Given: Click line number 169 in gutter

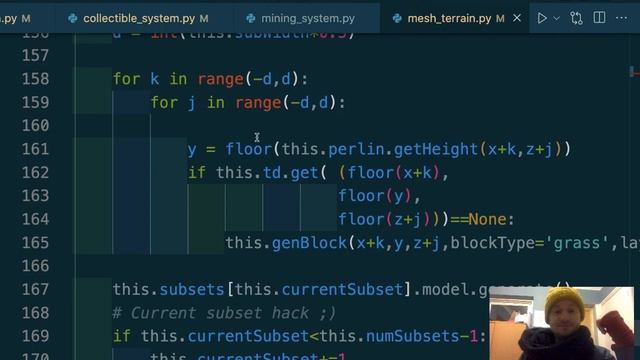Looking at the screenshot, I should [x=36, y=336].
